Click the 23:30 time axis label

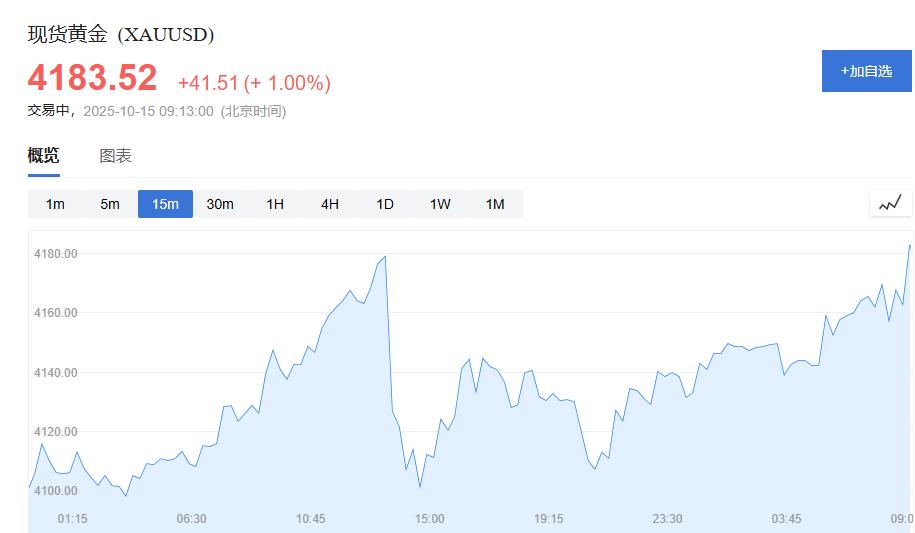click(x=667, y=518)
